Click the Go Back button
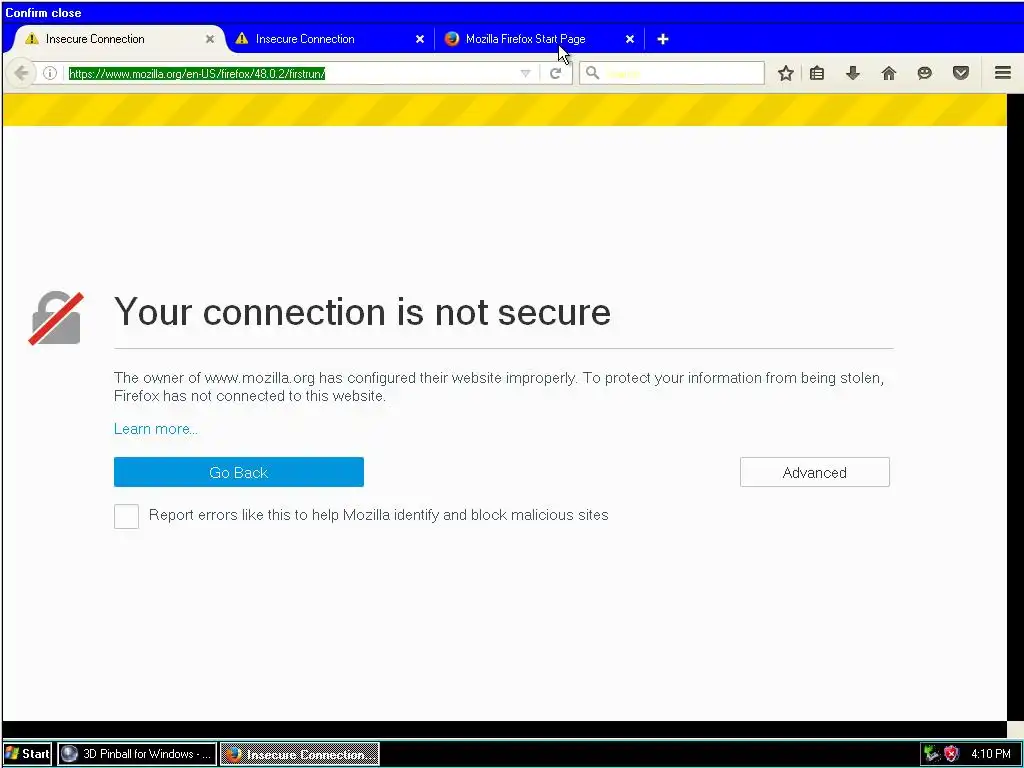 pos(238,472)
